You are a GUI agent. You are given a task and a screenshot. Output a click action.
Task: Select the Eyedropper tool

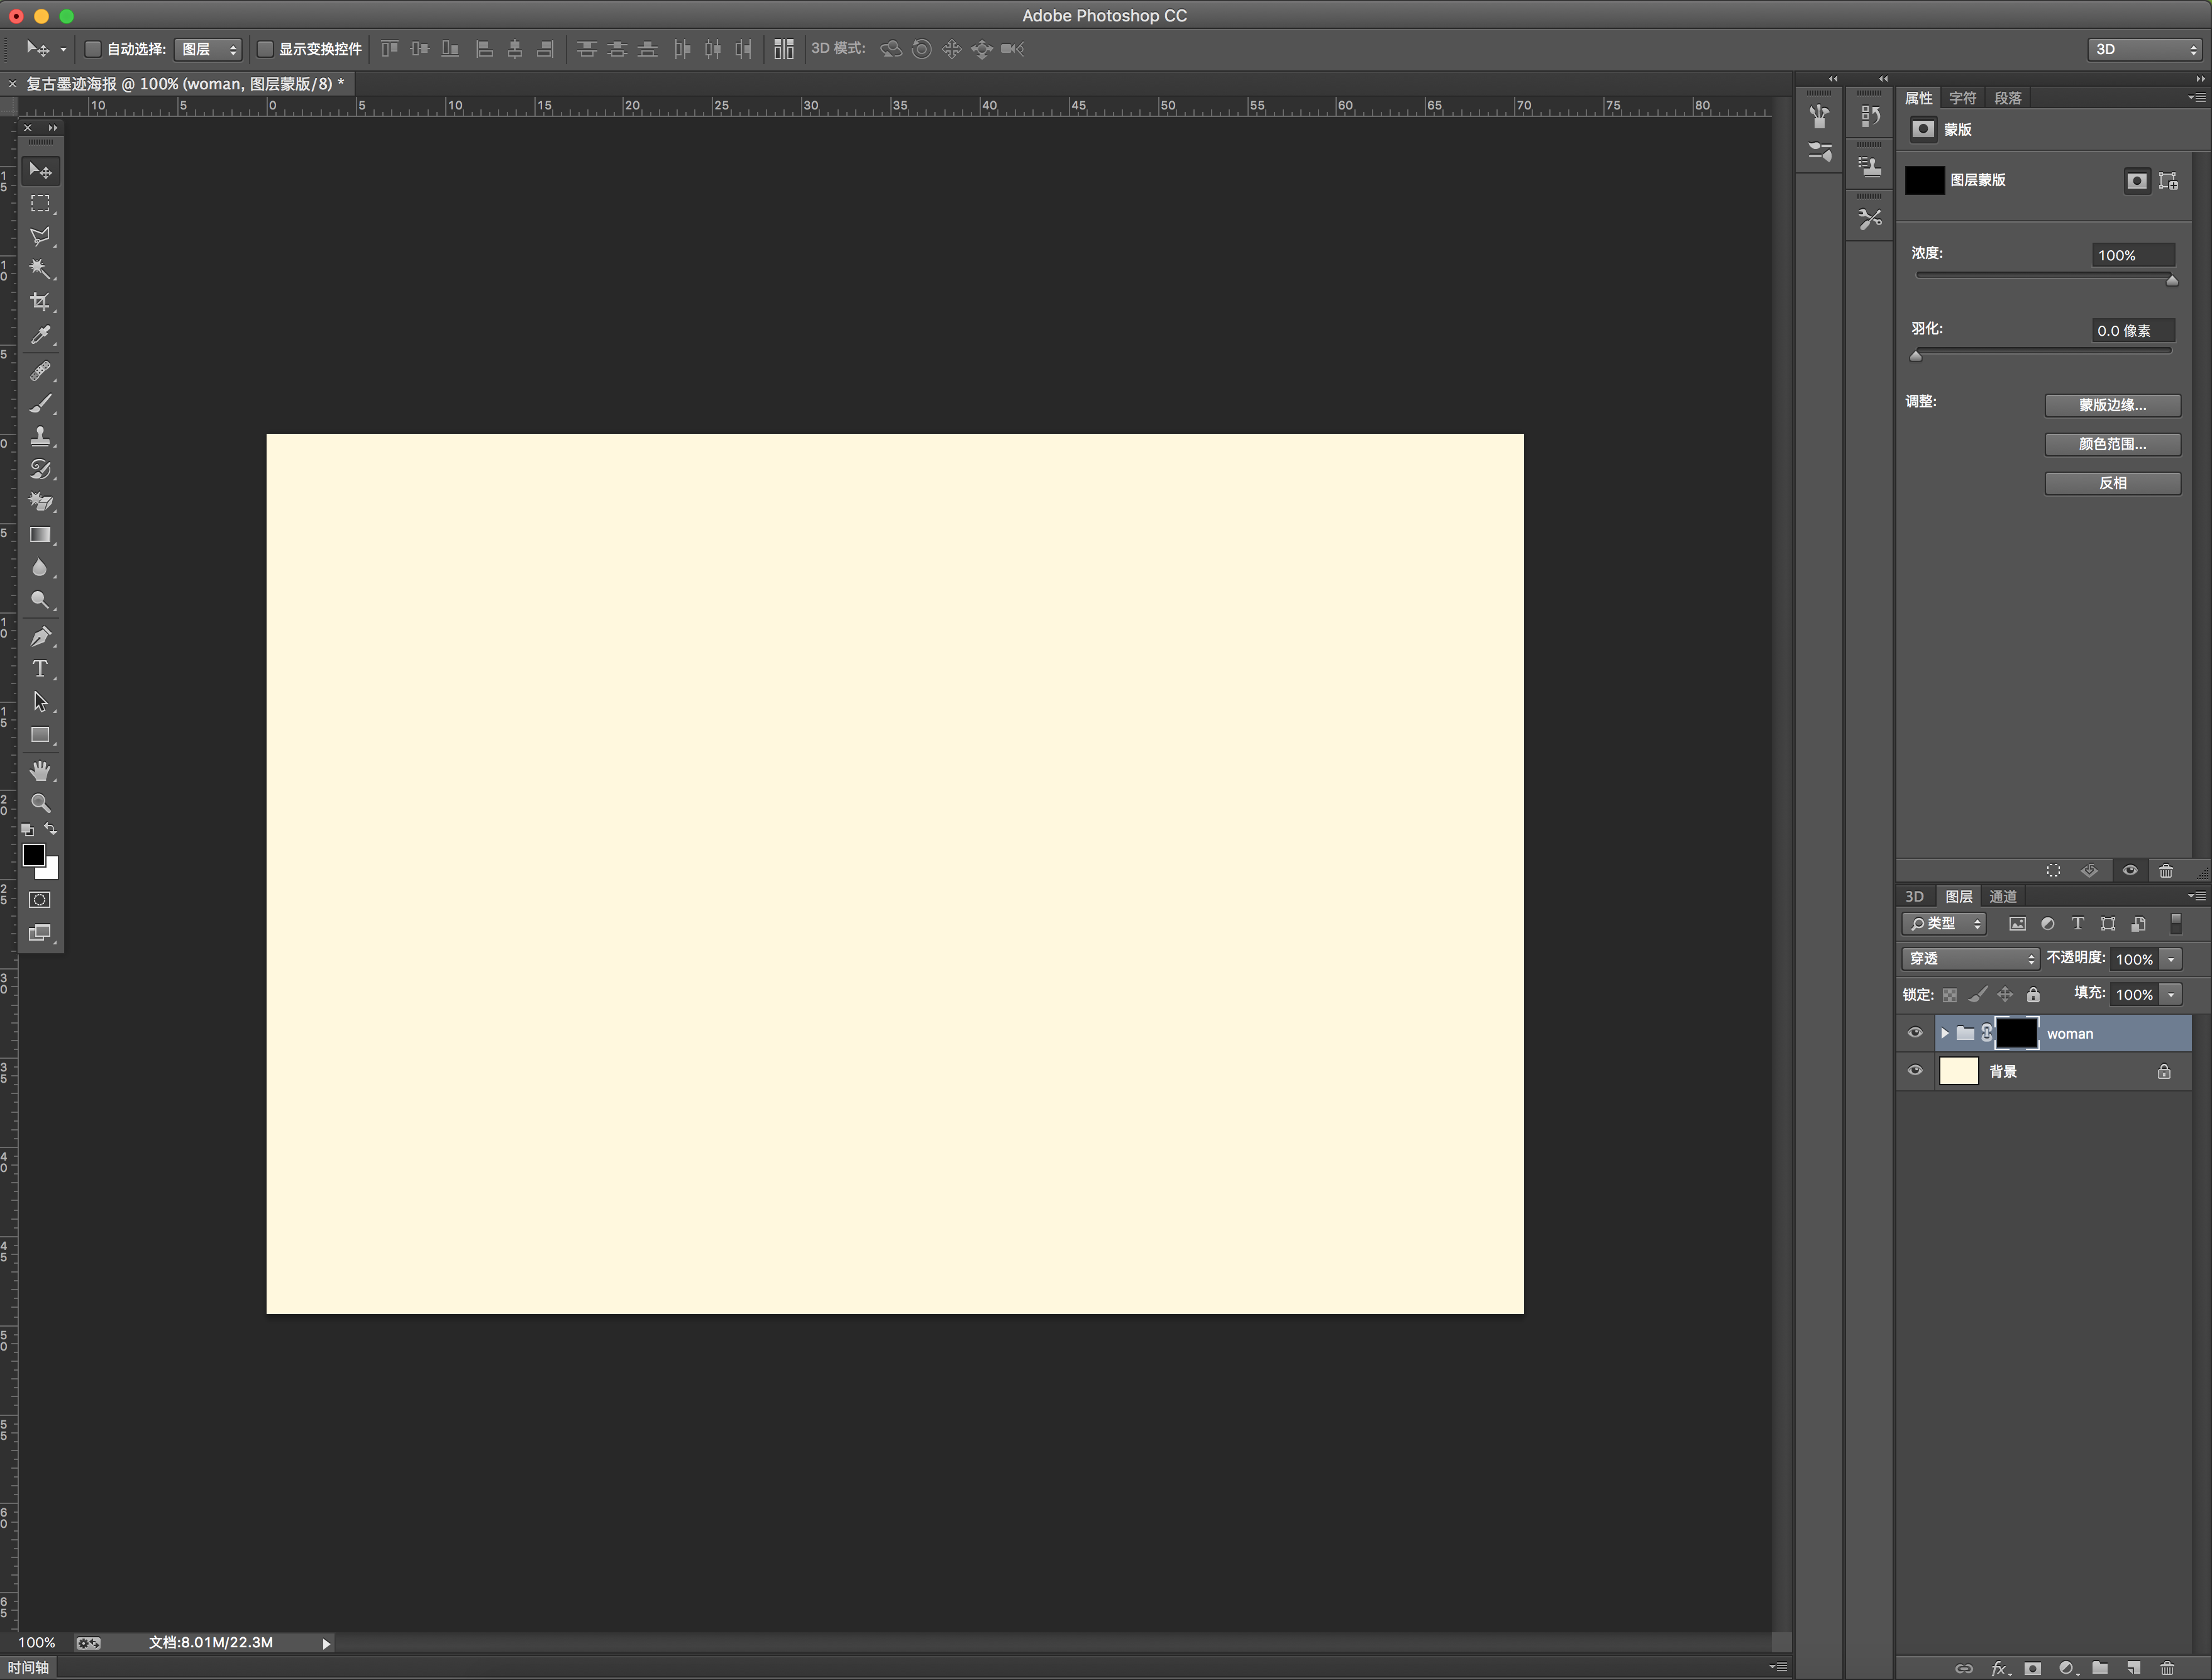pos(40,335)
